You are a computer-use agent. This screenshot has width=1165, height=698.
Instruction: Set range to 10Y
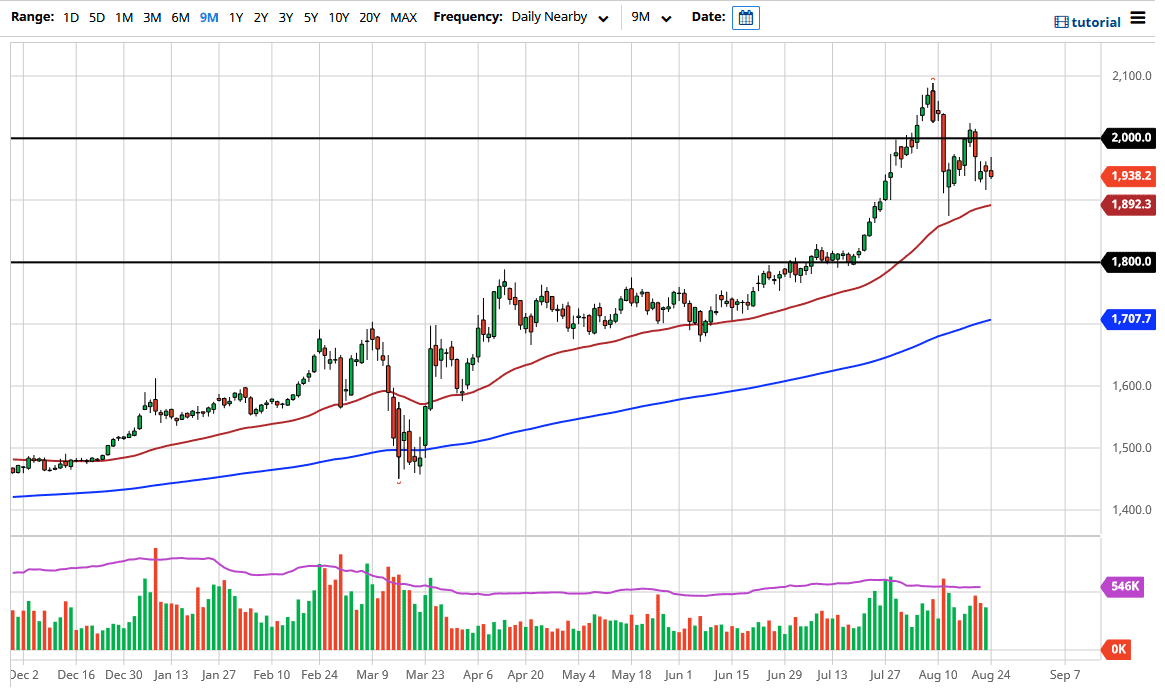(339, 17)
